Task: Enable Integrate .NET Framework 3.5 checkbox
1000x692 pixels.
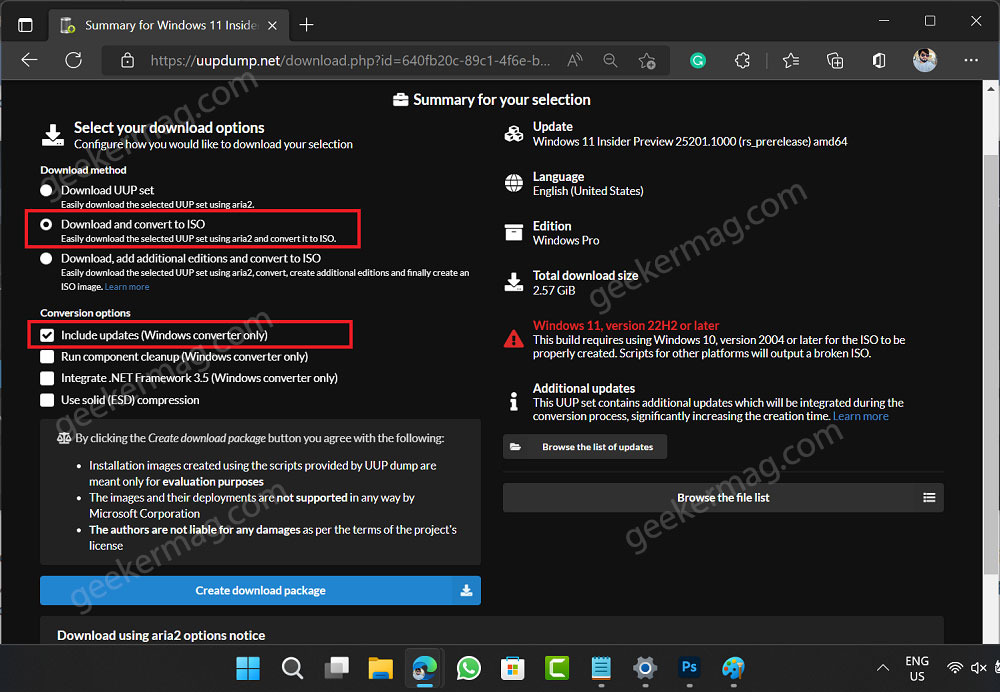Action: coord(47,378)
